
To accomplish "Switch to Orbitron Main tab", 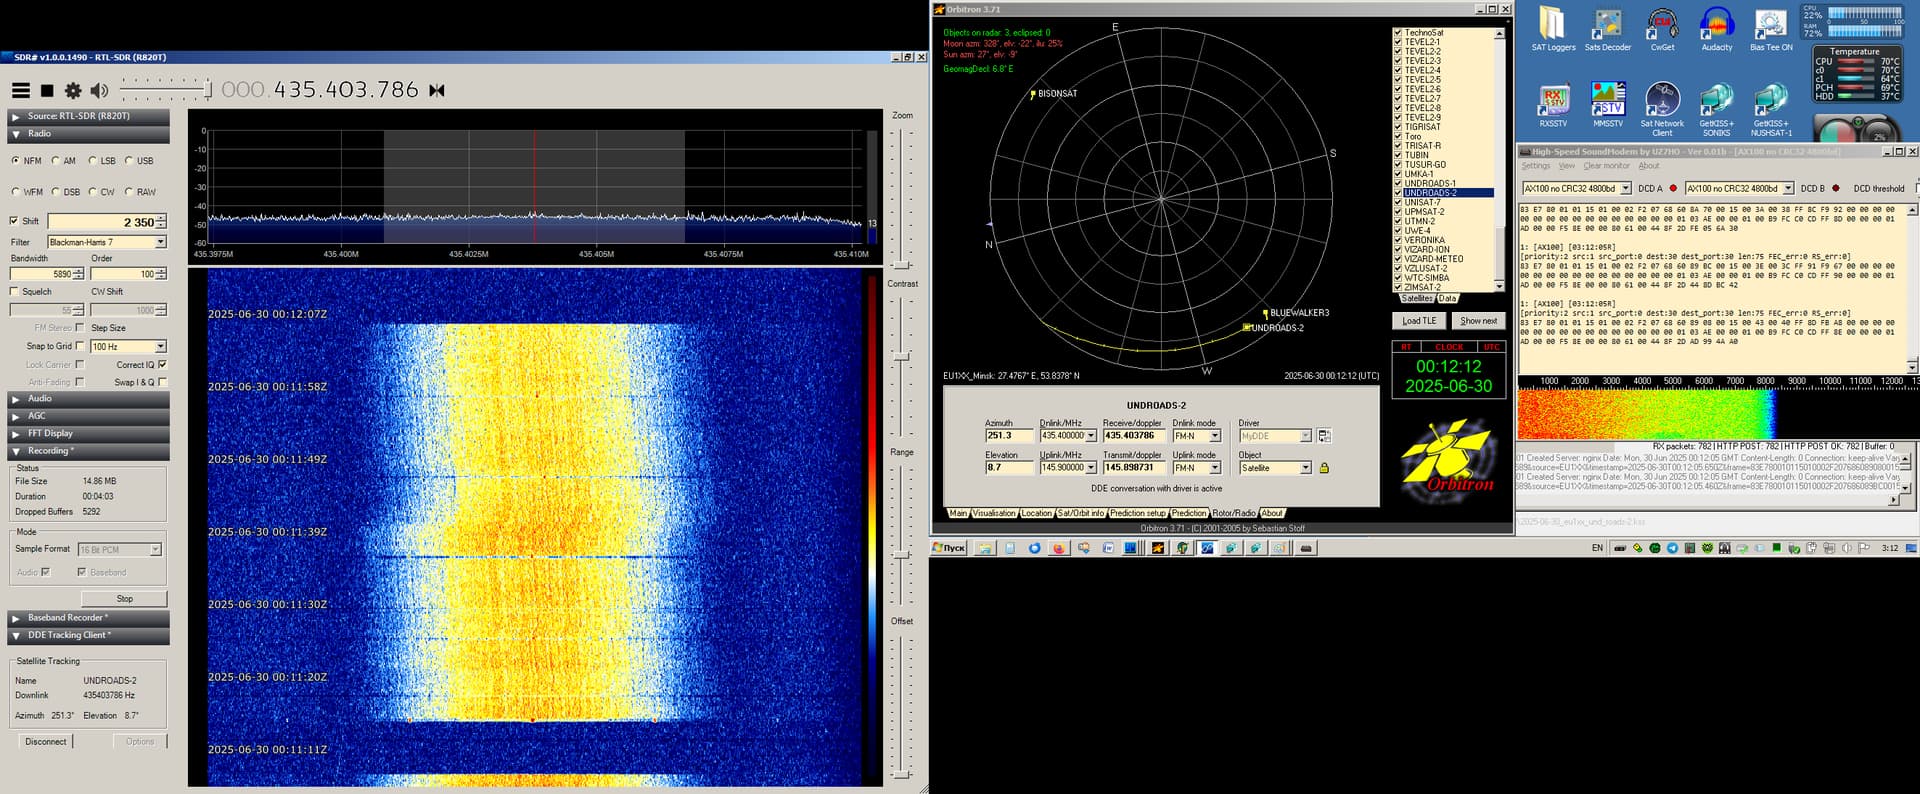I will point(958,513).
